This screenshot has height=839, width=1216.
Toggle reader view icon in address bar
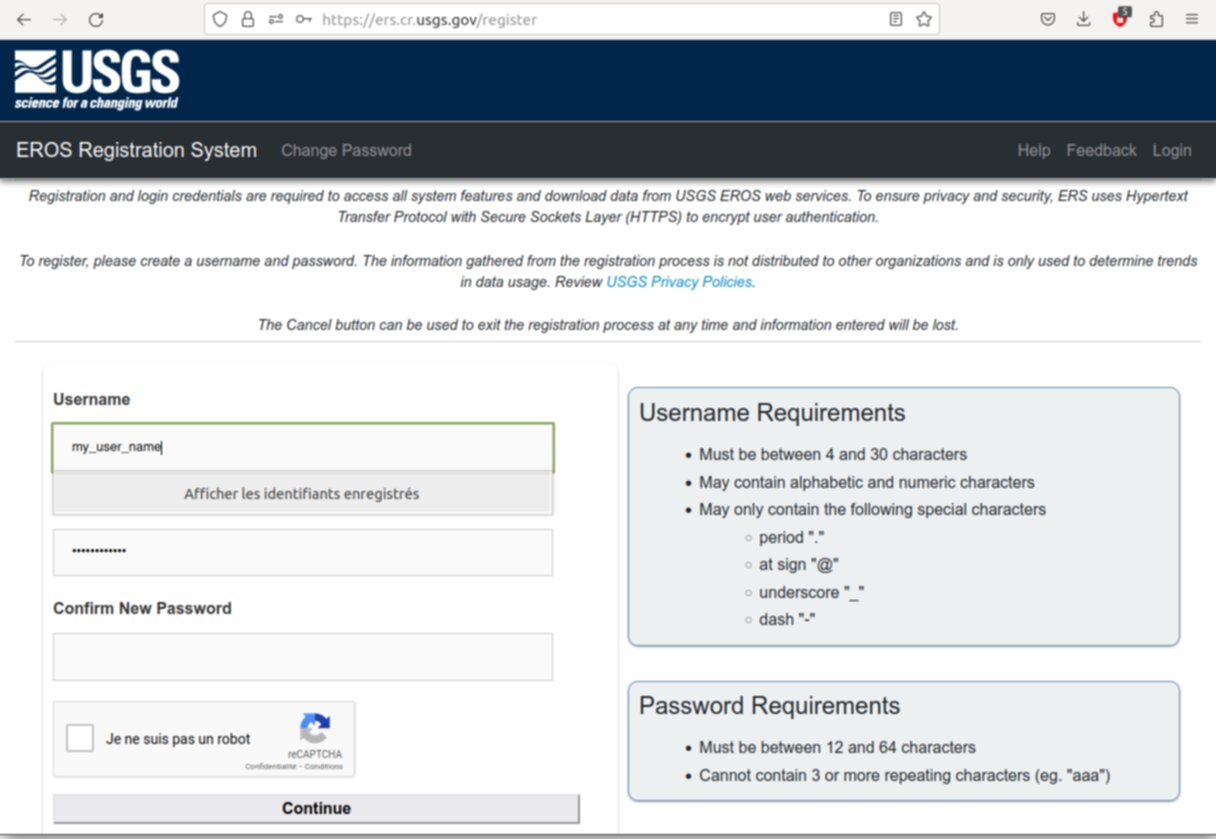point(896,19)
